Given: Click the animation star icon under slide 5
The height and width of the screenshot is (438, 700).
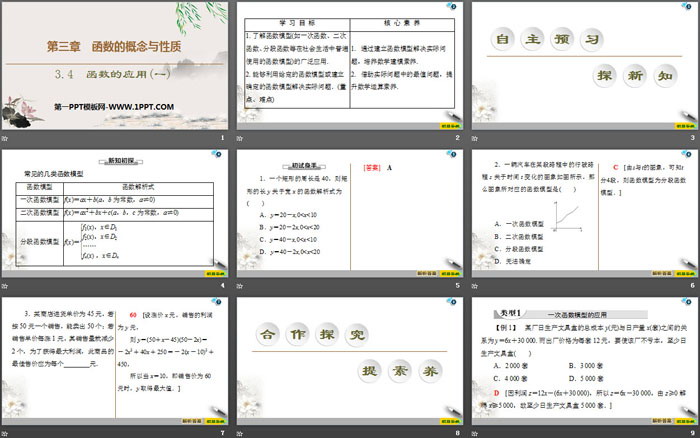Looking at the screenshot, I should (240, 286).
